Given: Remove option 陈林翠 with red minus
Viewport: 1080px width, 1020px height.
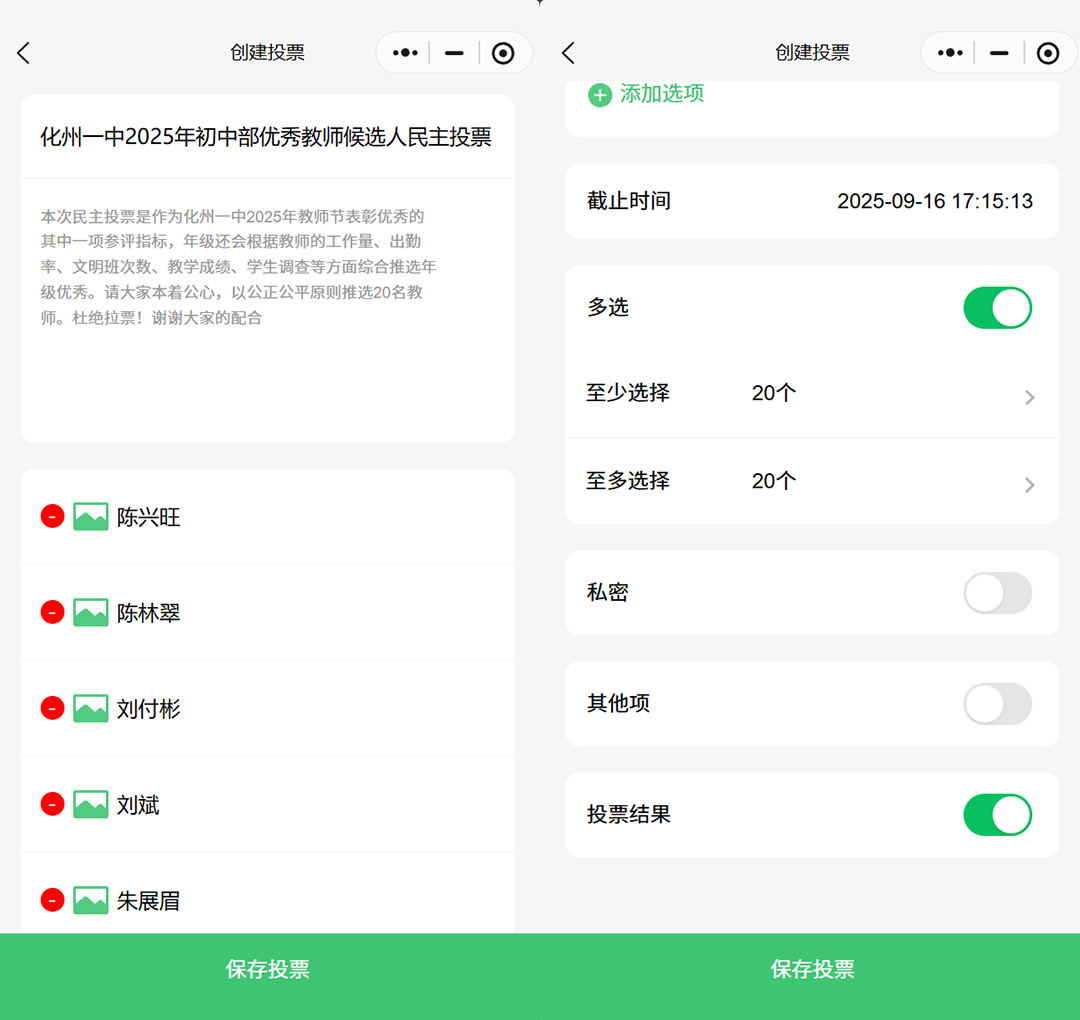Looking at the screenshot, I should point(52,612).
